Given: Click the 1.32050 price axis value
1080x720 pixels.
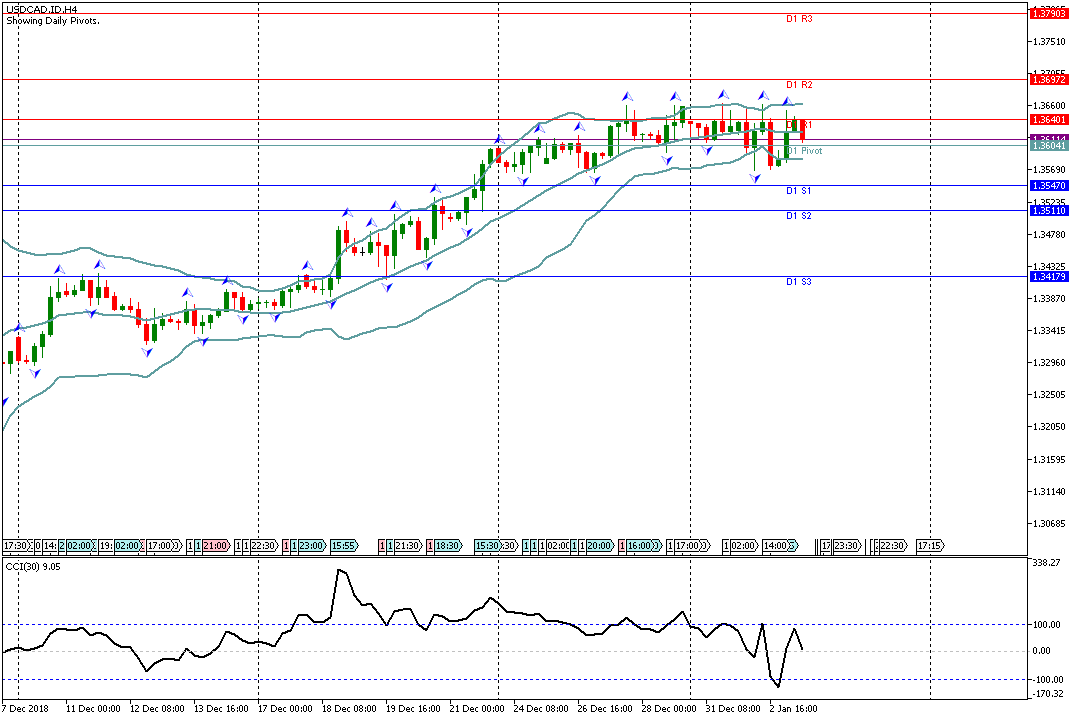Looking at the screenshot, I should [x=1049, y=427].
